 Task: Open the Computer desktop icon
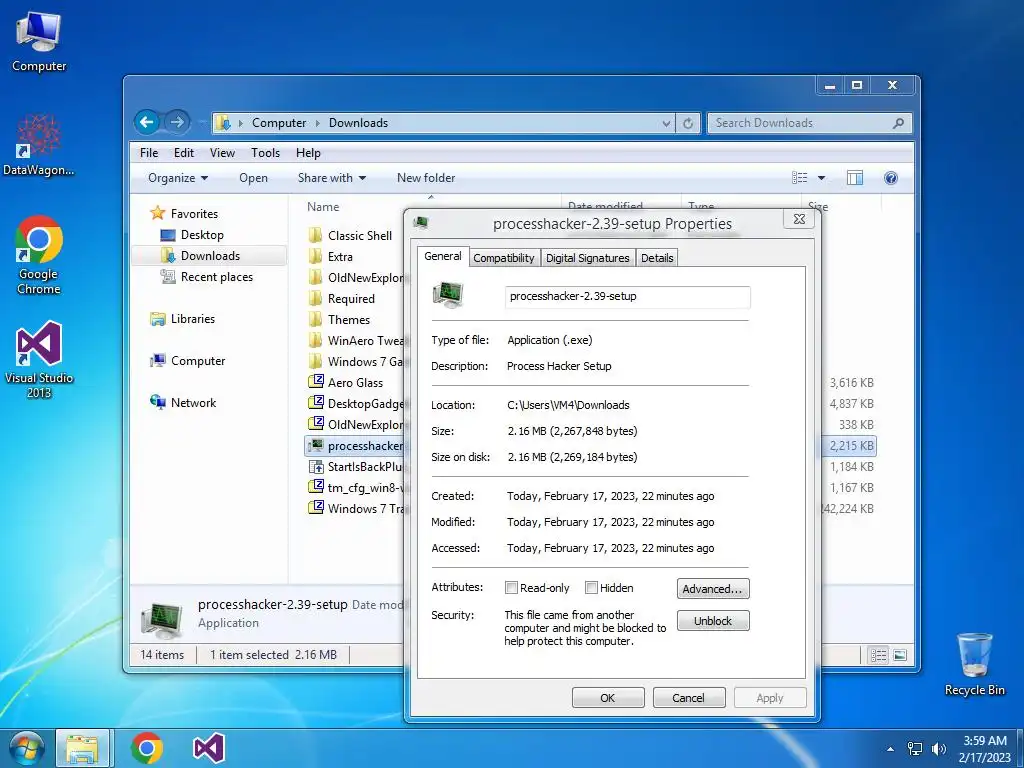(39, 42)
